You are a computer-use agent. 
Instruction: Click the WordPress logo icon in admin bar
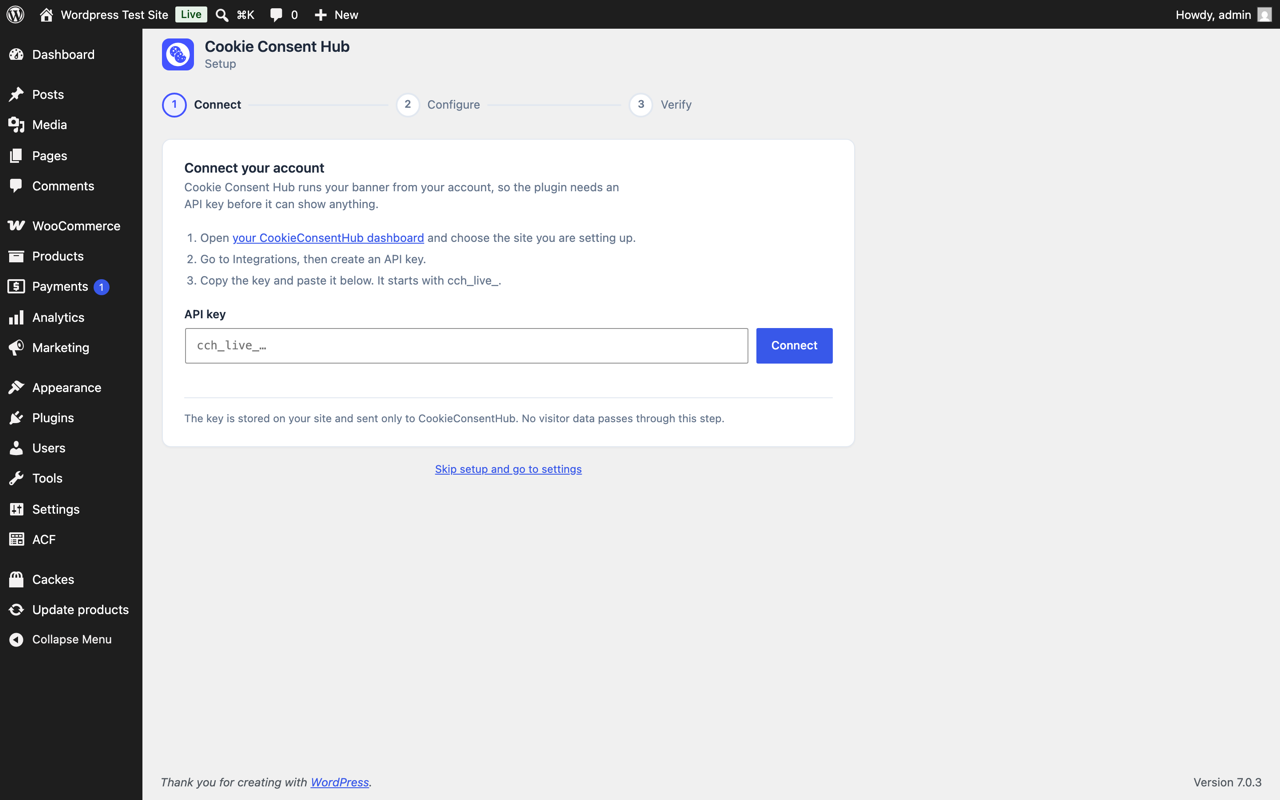click(x=15, y=14)
